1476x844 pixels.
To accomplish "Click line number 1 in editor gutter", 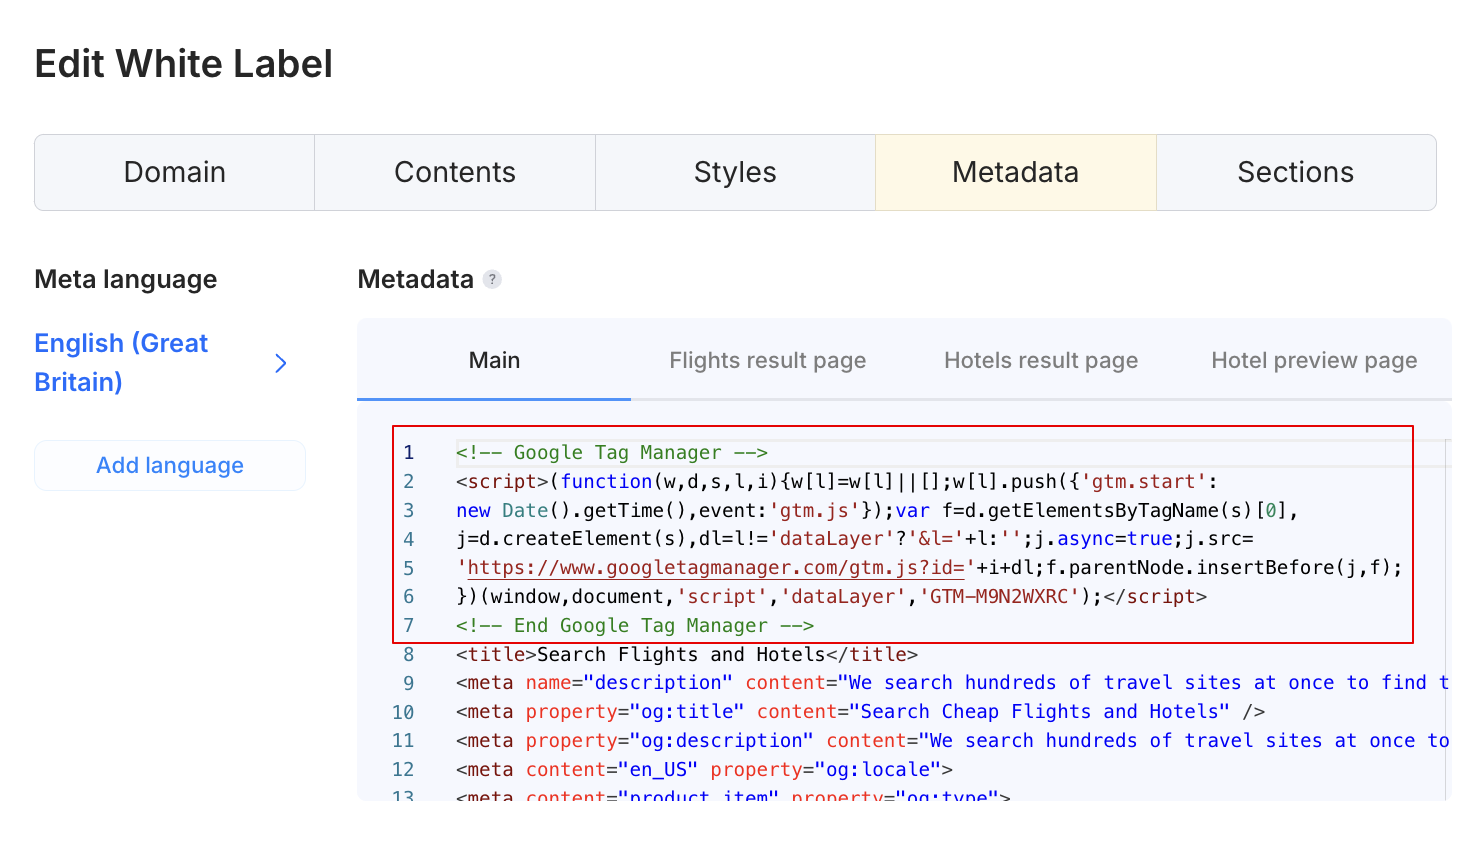I will (409, 452).
